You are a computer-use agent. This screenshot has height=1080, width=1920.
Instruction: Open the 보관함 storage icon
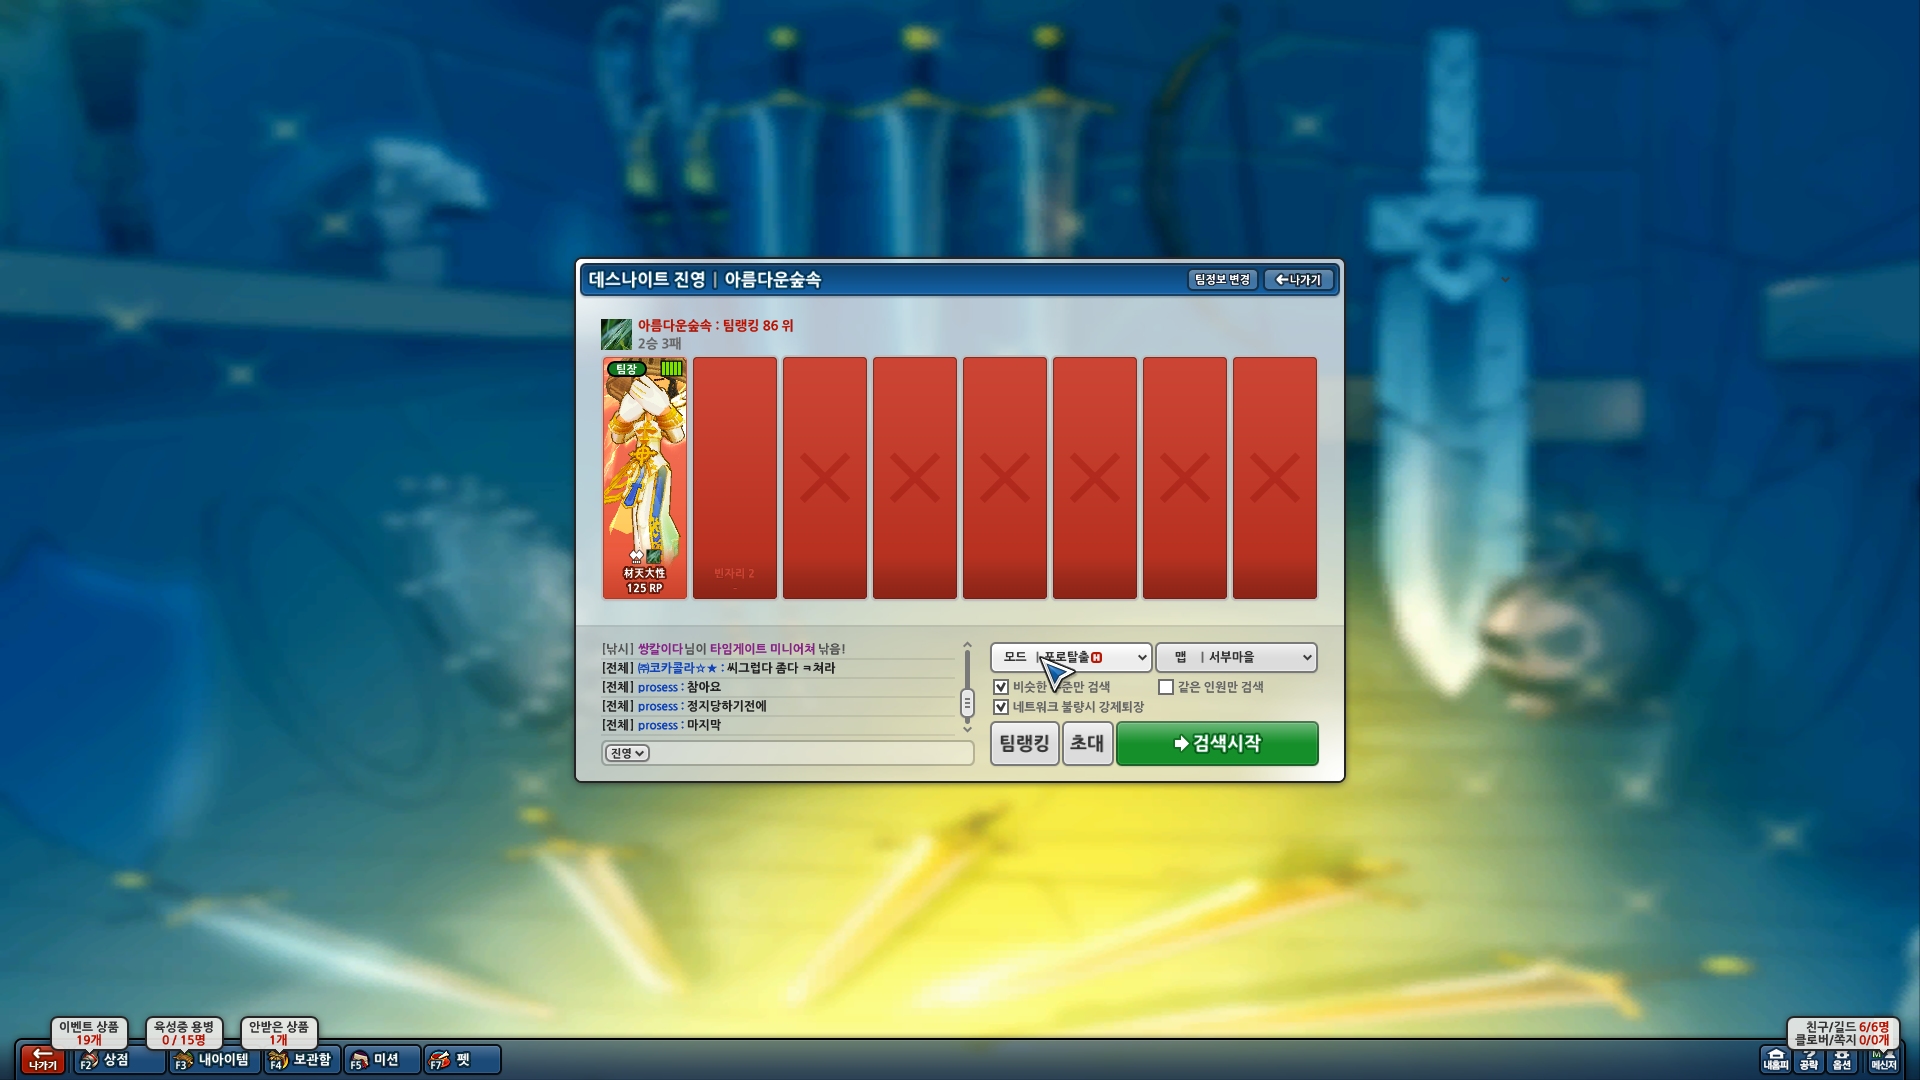[302, 1059]
